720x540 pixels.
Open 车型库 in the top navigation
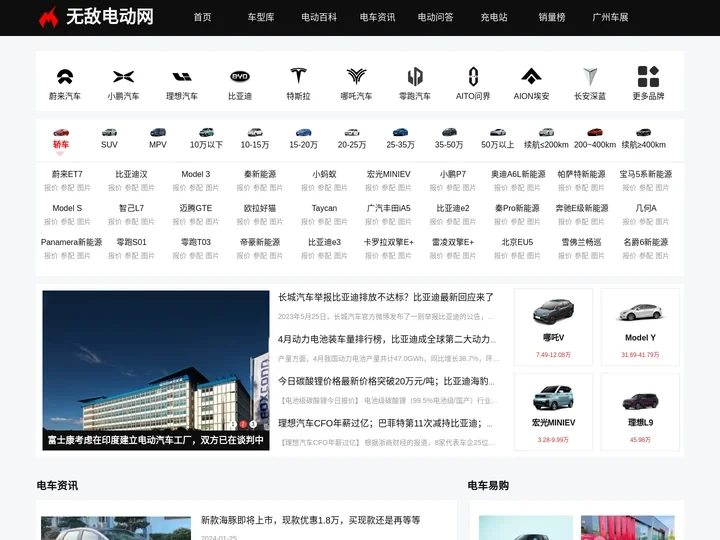261,17
